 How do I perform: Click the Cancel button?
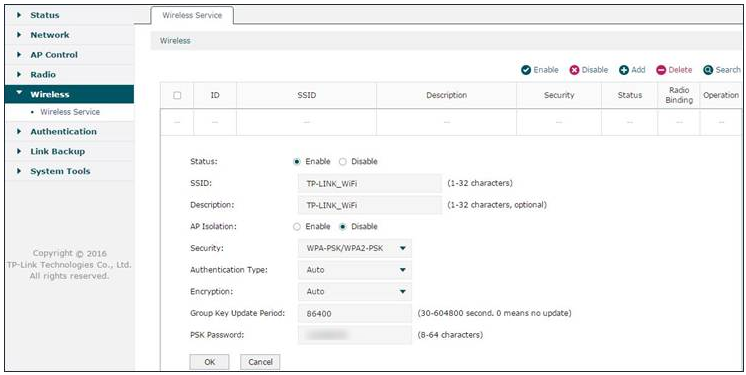click(260, 362)
